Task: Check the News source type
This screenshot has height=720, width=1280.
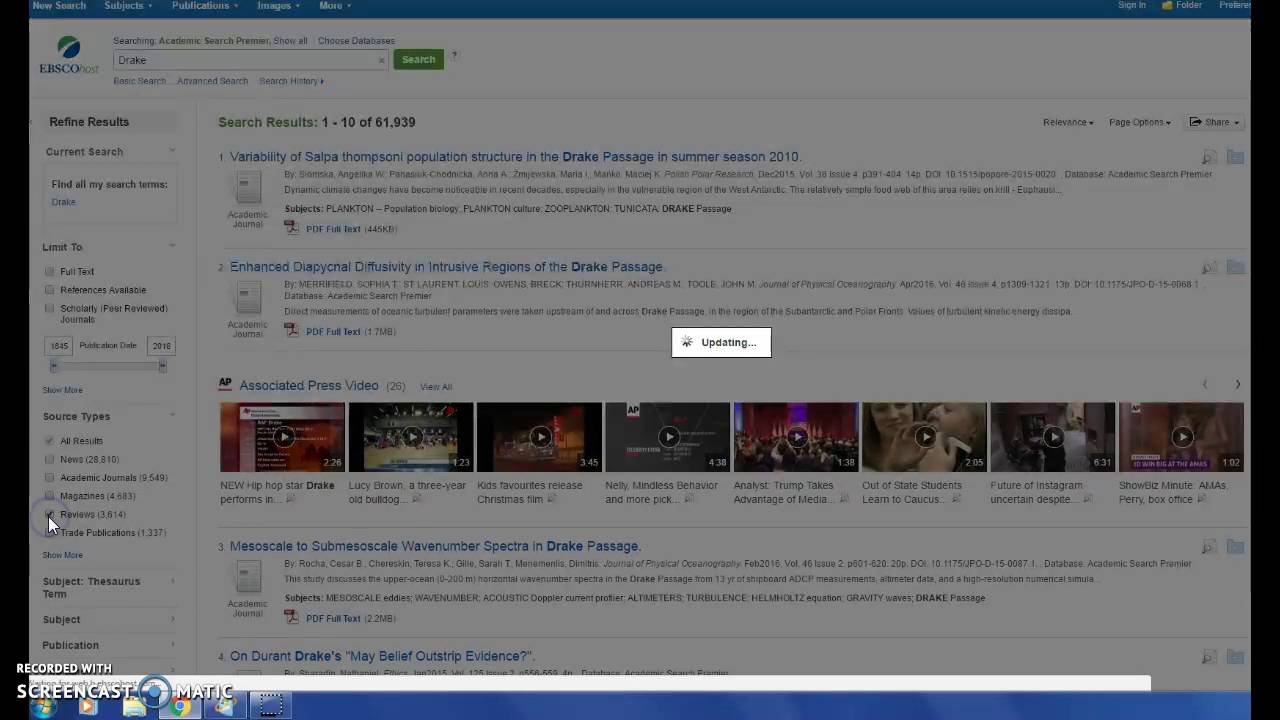Action: (x=50, y=459)
